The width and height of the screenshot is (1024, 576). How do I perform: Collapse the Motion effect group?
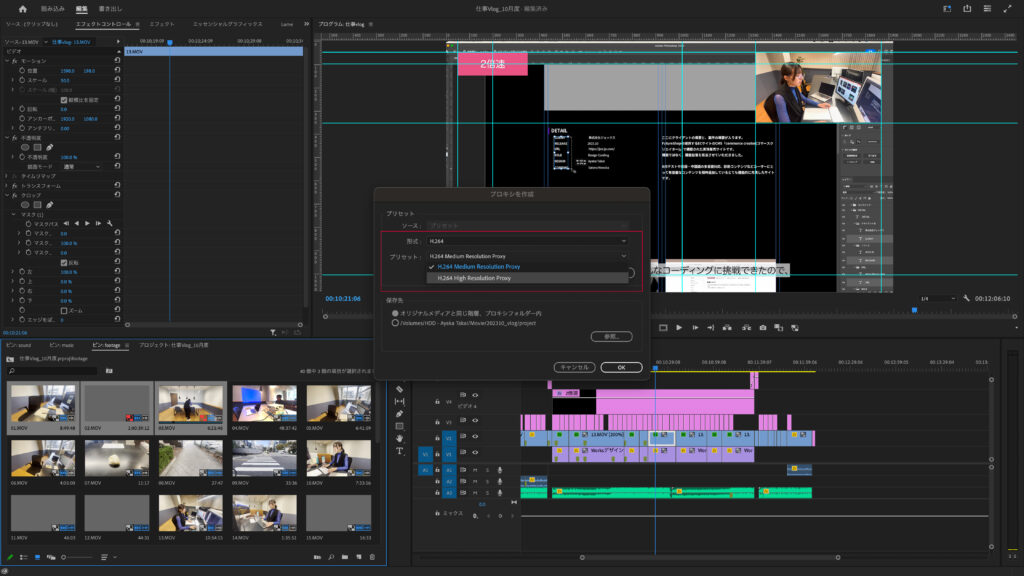(7, 61)
